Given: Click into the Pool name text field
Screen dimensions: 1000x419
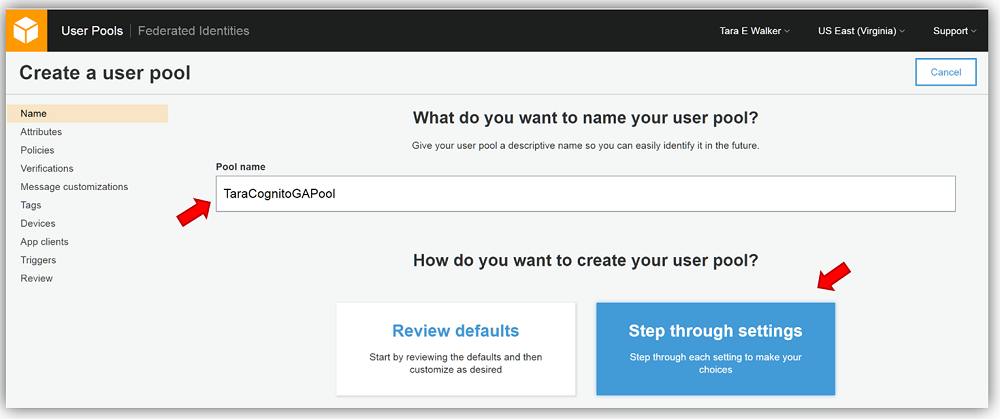Looking at the screenshot, I should pyautogui.click(x=585, y=194).
